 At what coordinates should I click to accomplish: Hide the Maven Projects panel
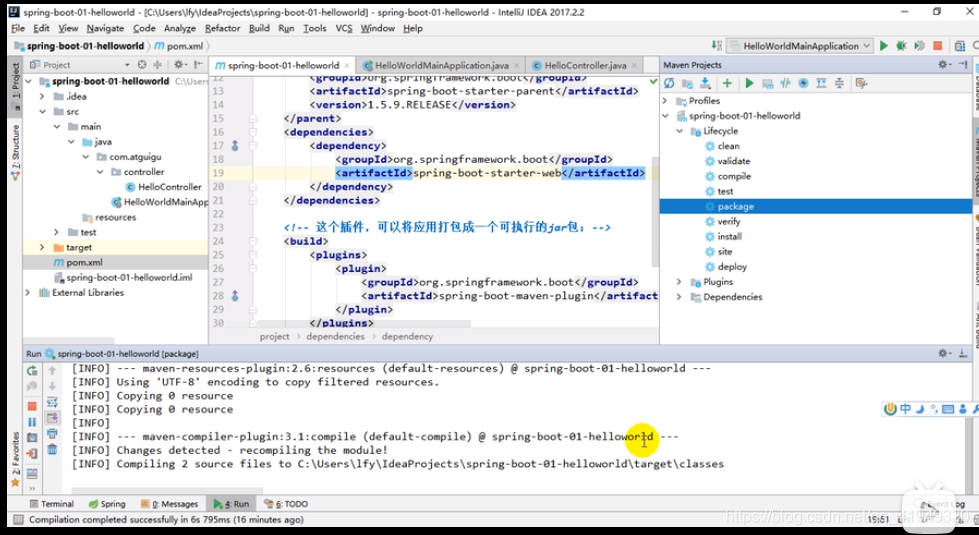pos(963,64)
